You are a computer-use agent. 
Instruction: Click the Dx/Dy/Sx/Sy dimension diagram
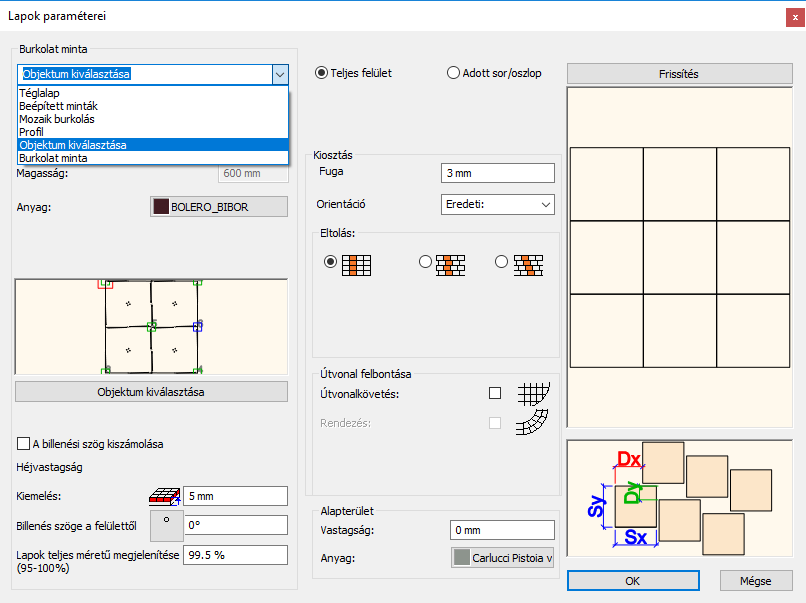[680, 498]
